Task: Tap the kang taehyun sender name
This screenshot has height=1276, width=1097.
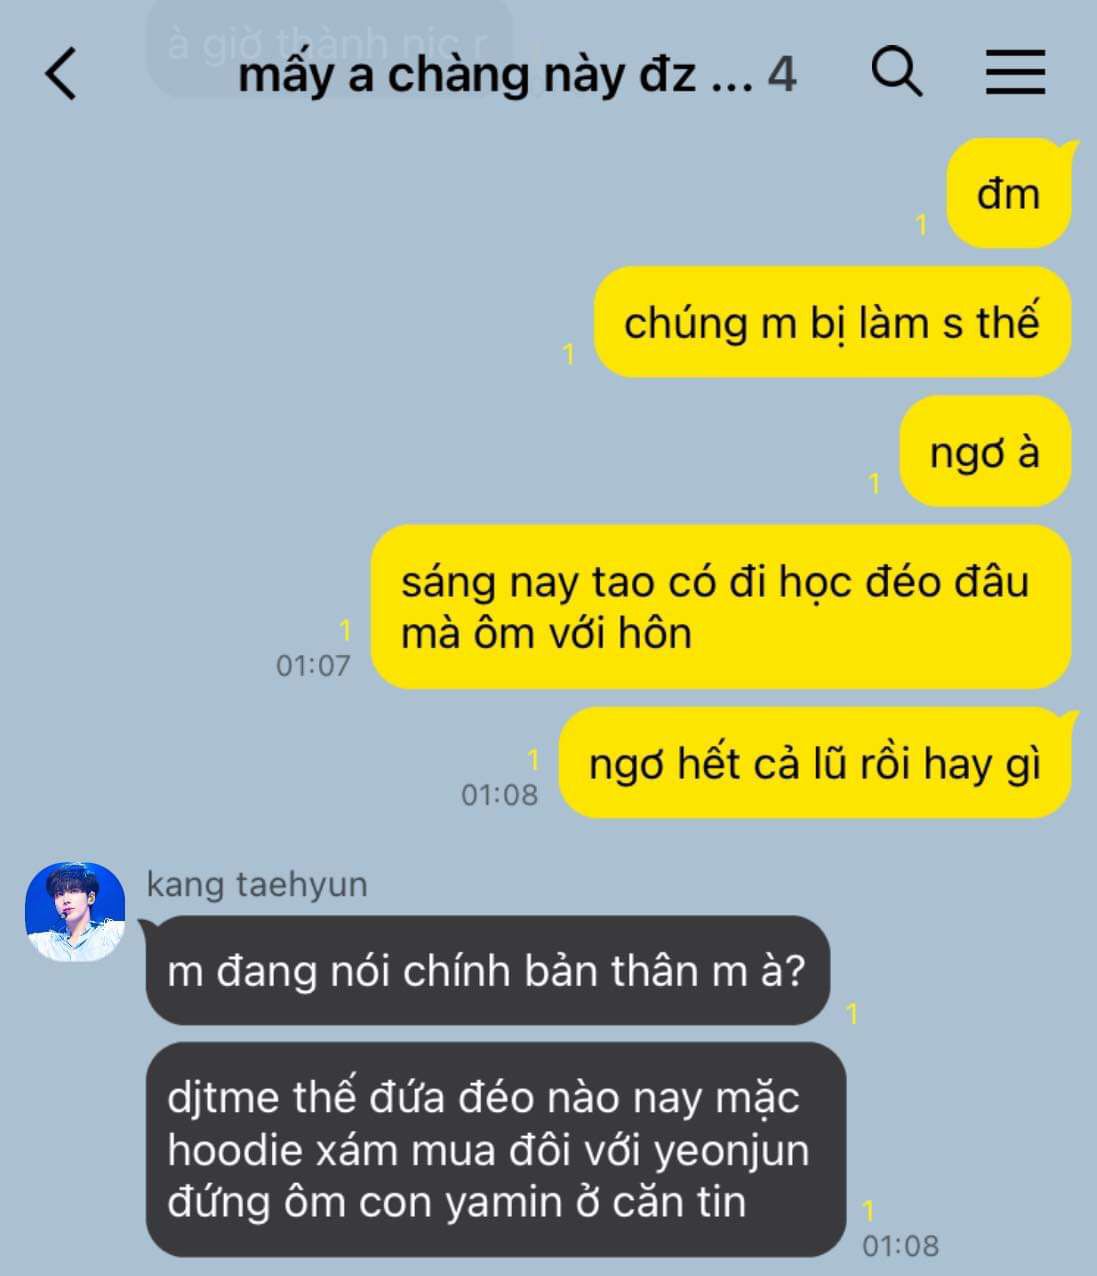Action: 257,885
